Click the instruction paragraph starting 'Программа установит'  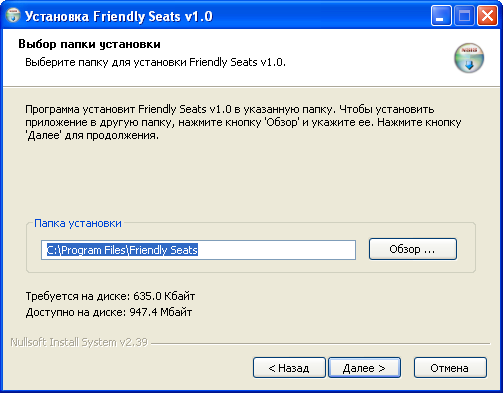point(243,122)
